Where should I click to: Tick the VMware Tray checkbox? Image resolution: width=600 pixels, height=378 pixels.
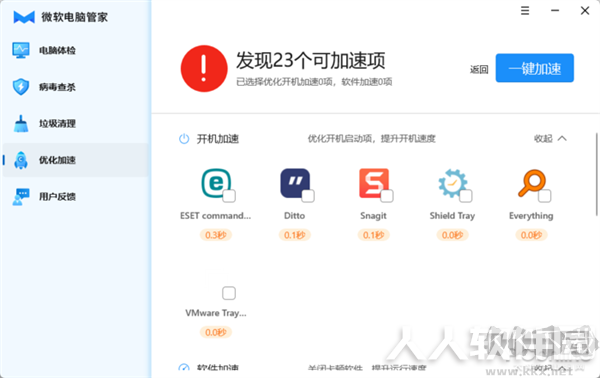(229, 293)
